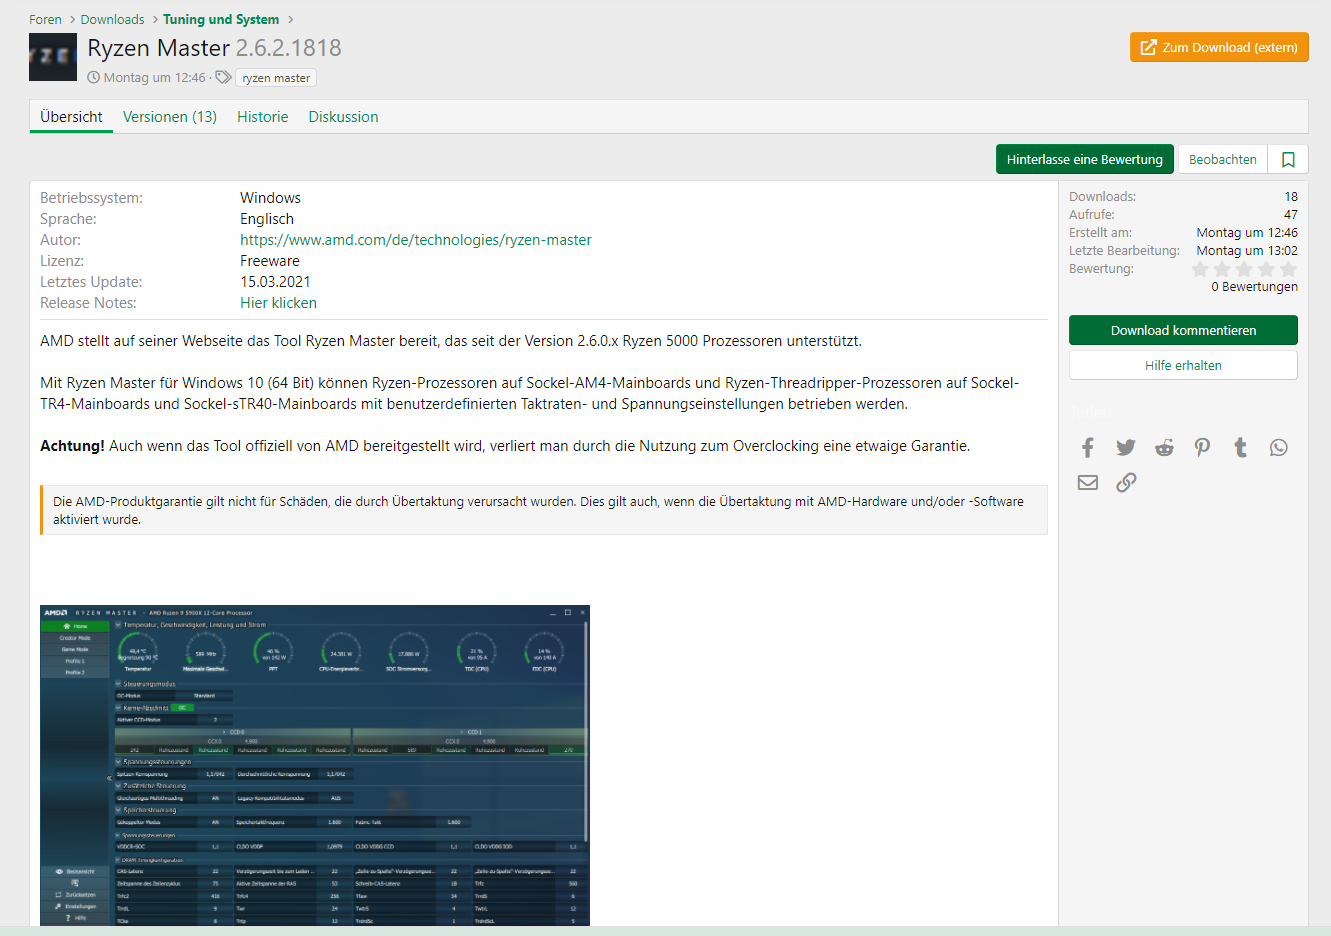Share this page via WhatsApp
Screen dimensions: 1331x936
pyautogui.click(x=1278, y=448)
